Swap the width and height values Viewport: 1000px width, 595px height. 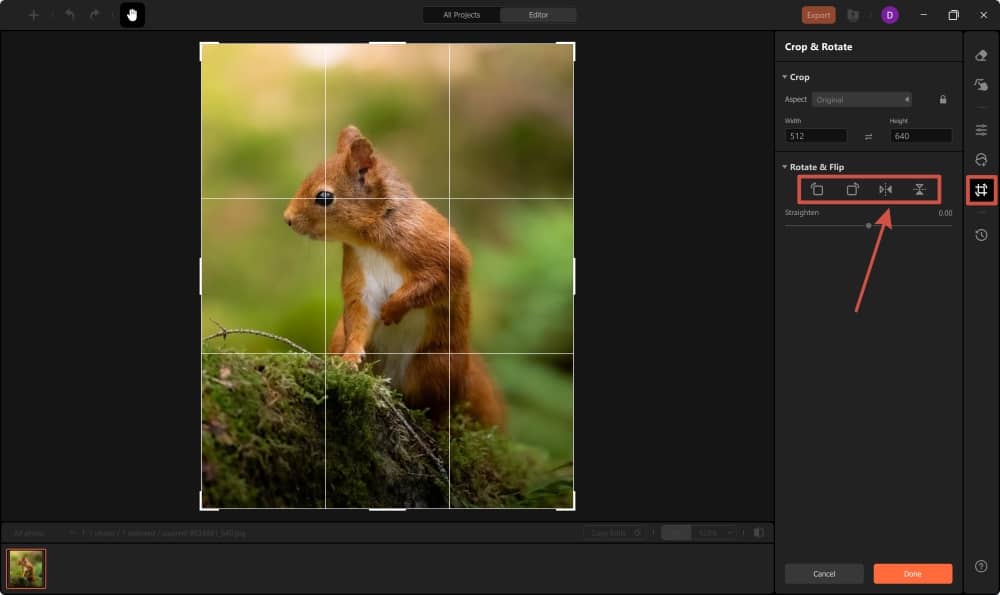coord(868,135)
